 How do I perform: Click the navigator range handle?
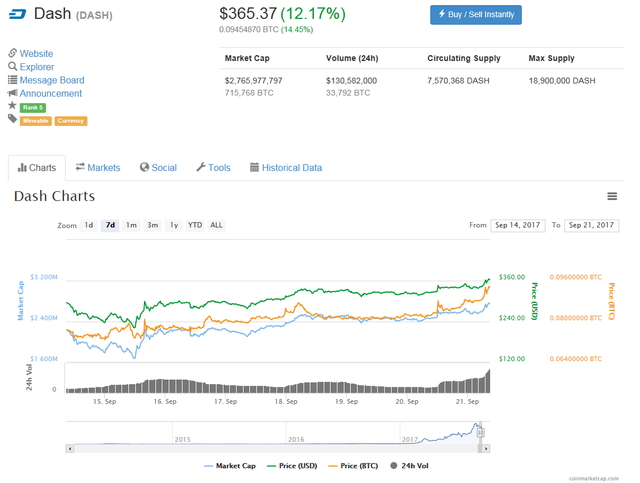pos(481,432)
